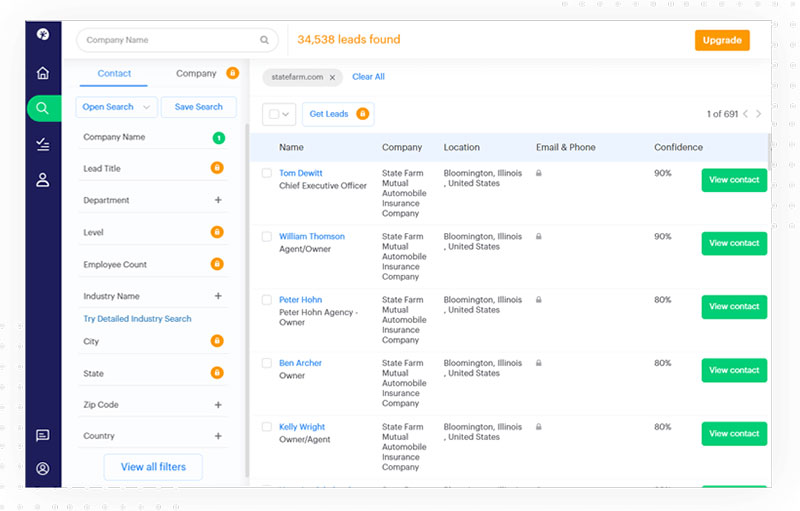
Task: View contact for Tom Dewitt
Action: tap(734, 180)
